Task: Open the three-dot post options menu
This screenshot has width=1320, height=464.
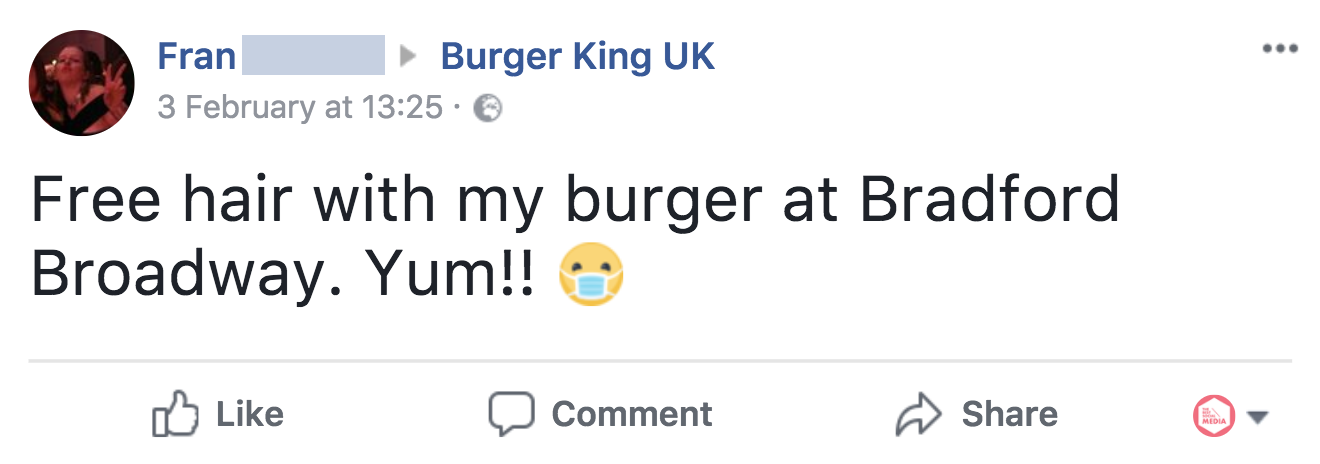Action: [x=1279, y=48]
